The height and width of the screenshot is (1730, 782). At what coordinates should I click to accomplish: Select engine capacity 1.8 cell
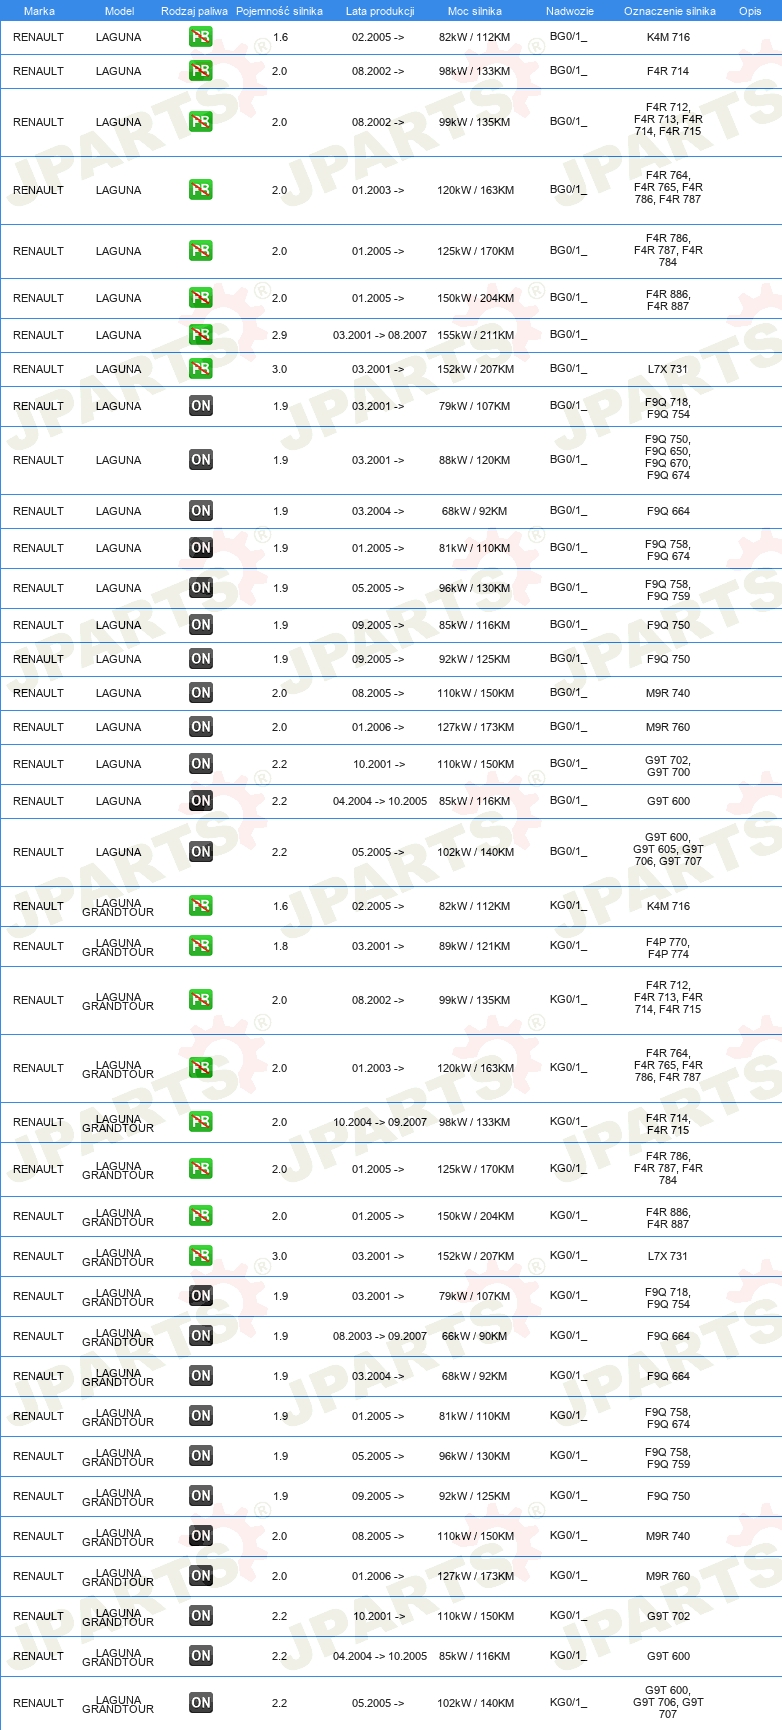click(280, 946)
